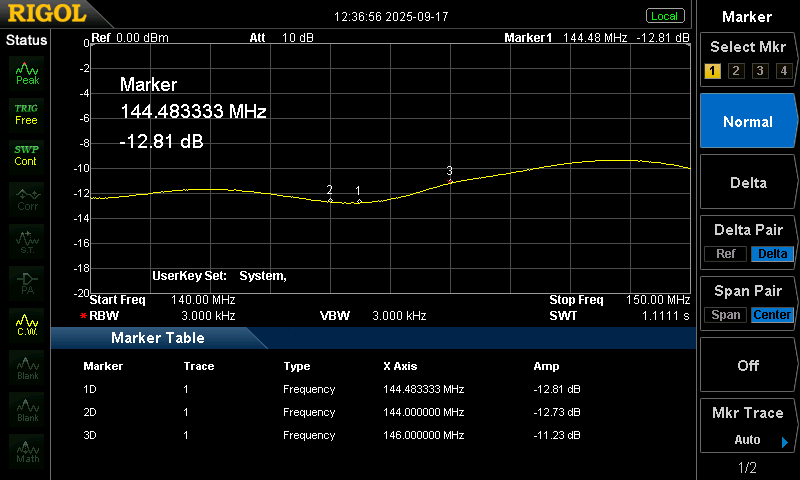This screenshot has width=800, height=480.
Task: Click the SWP Cont sweep icon
Action: (x=26, y=155)
